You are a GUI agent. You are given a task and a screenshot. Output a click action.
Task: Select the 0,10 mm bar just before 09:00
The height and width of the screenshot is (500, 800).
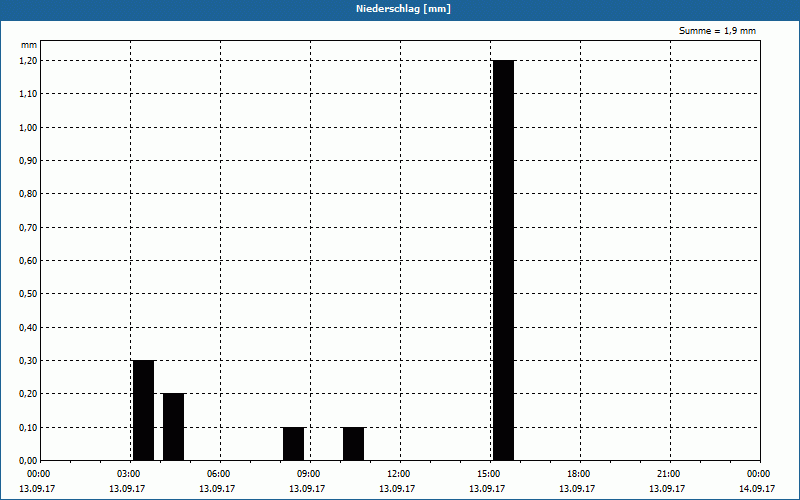click(x=293, y=444)
